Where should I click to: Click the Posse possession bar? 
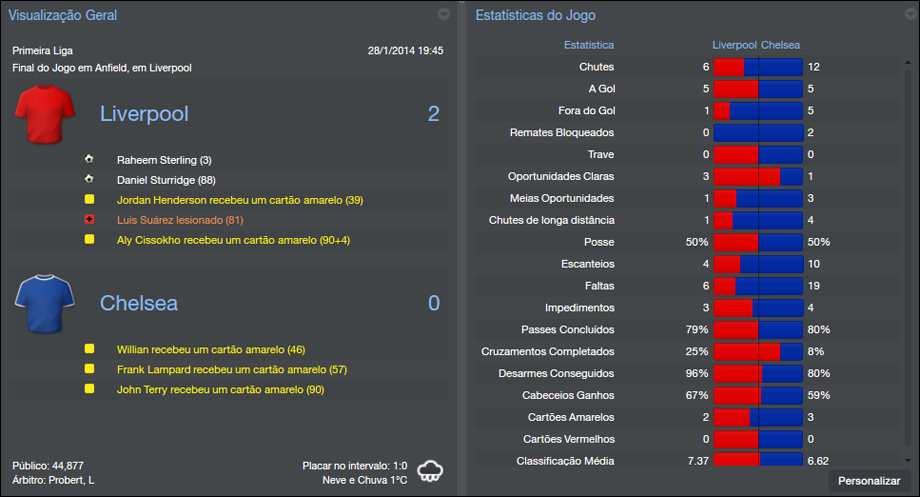758,242
